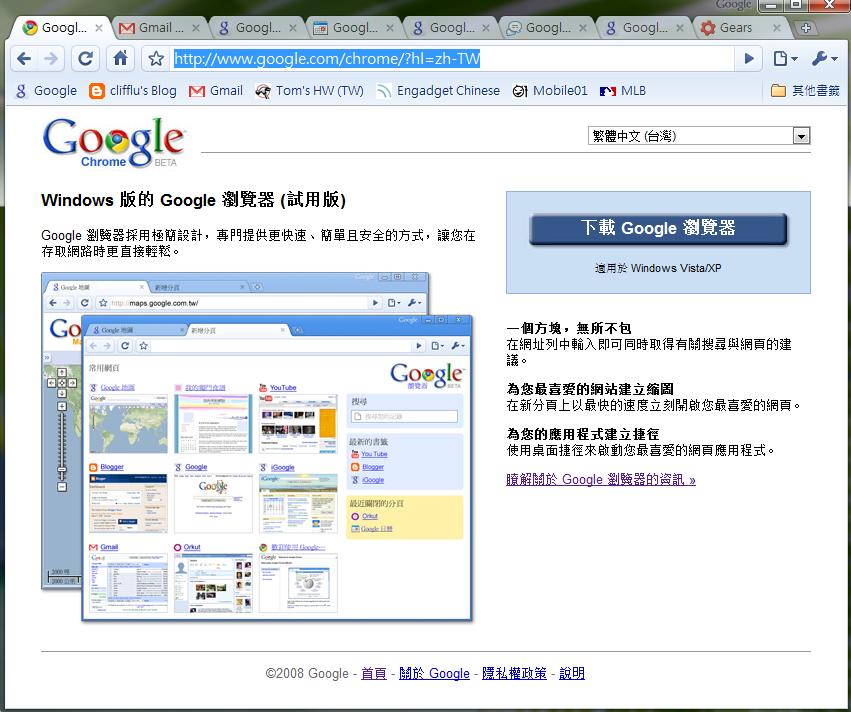Close the Google Talk chat tab

pyautogui.click(x=583, y=28)
